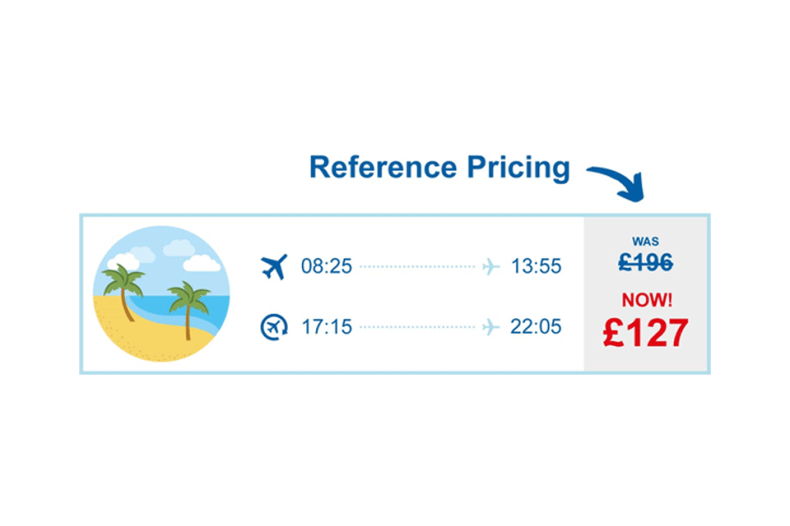The width and height of the screenshot is (790, 526).
Task: Click the outbound flight plane icon
Action: (x=274, y=267)
